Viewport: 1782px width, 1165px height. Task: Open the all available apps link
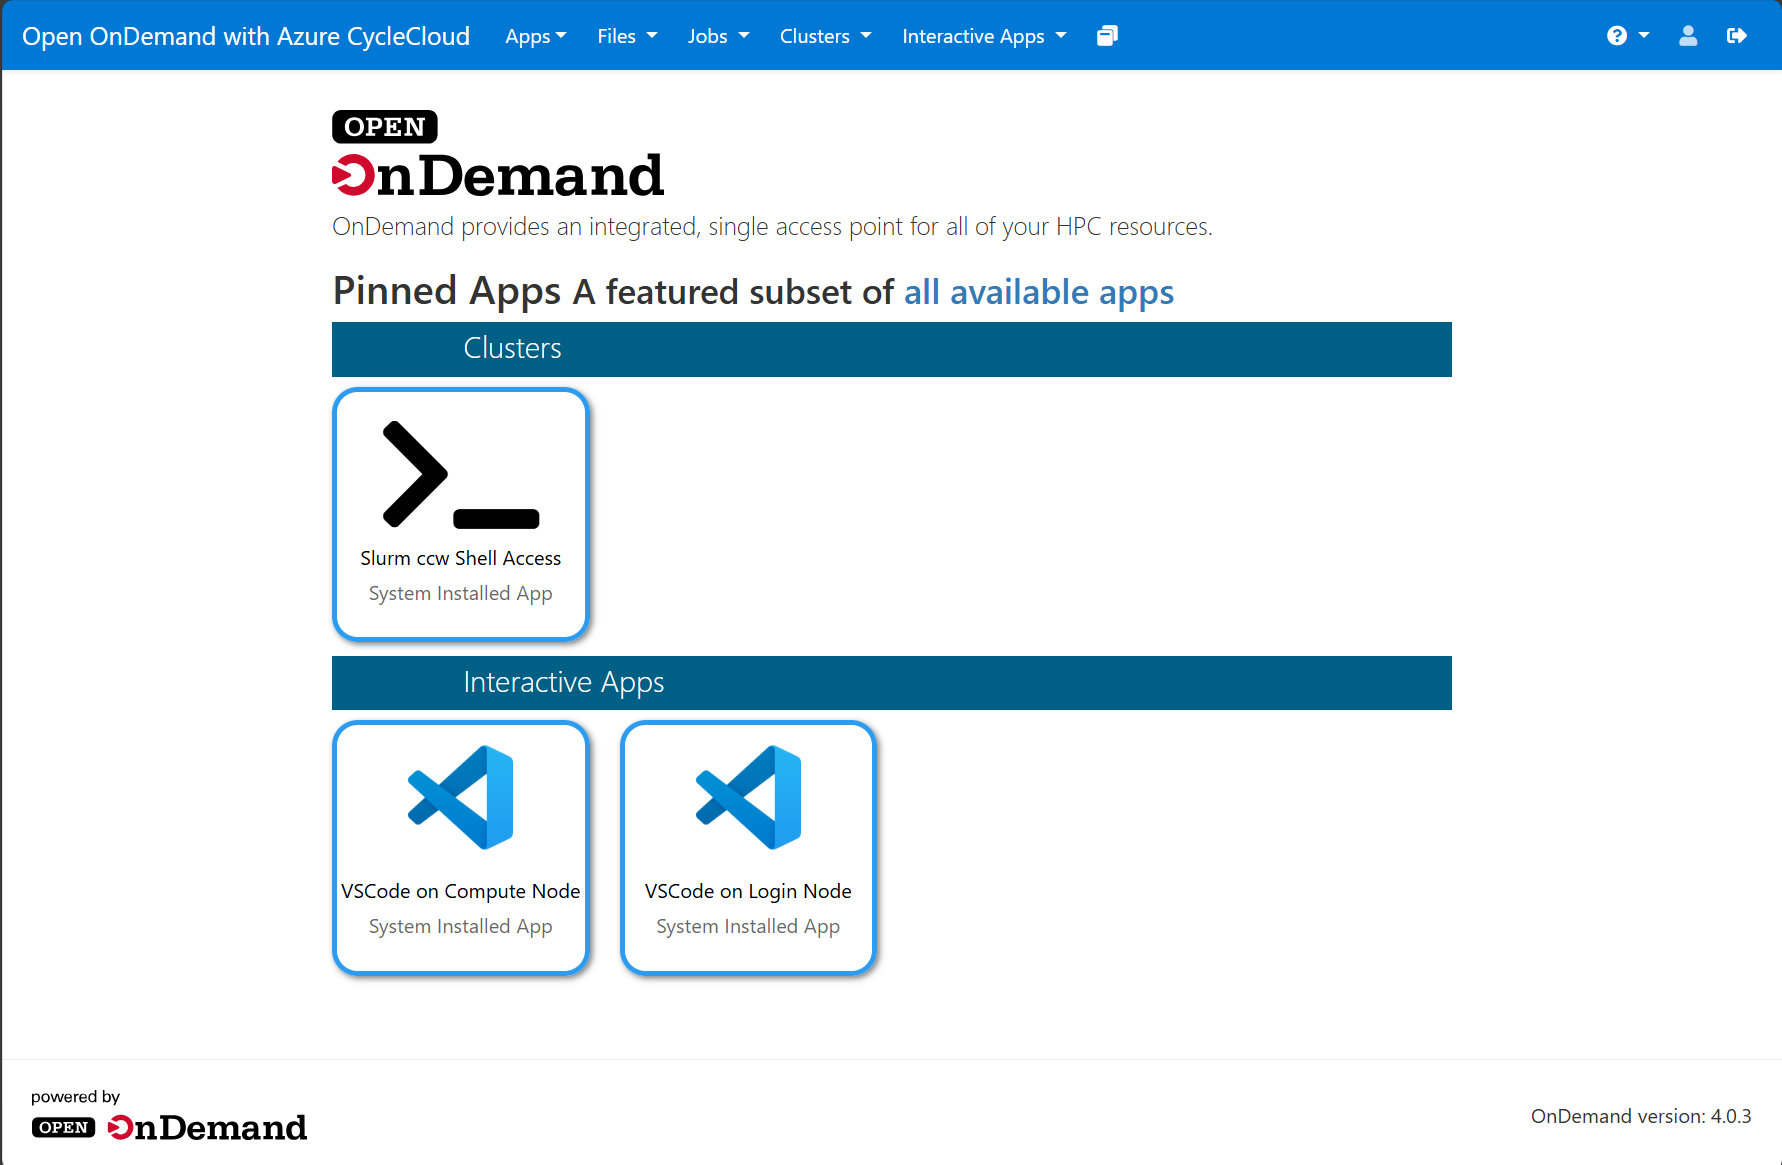point(1039,292)
